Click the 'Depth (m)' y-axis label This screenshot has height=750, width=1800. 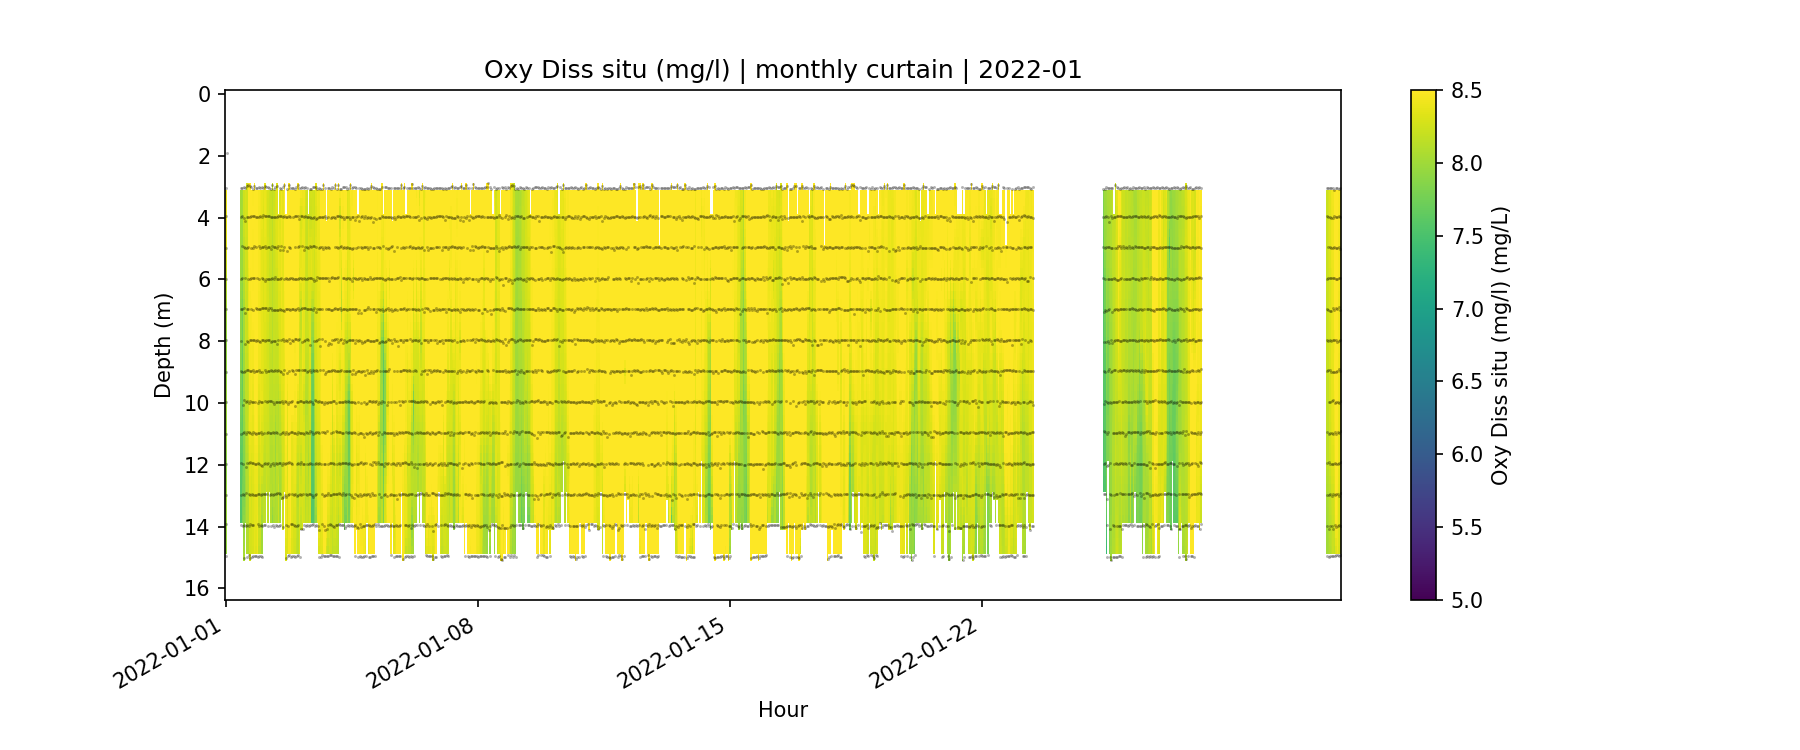click(163, 345)
